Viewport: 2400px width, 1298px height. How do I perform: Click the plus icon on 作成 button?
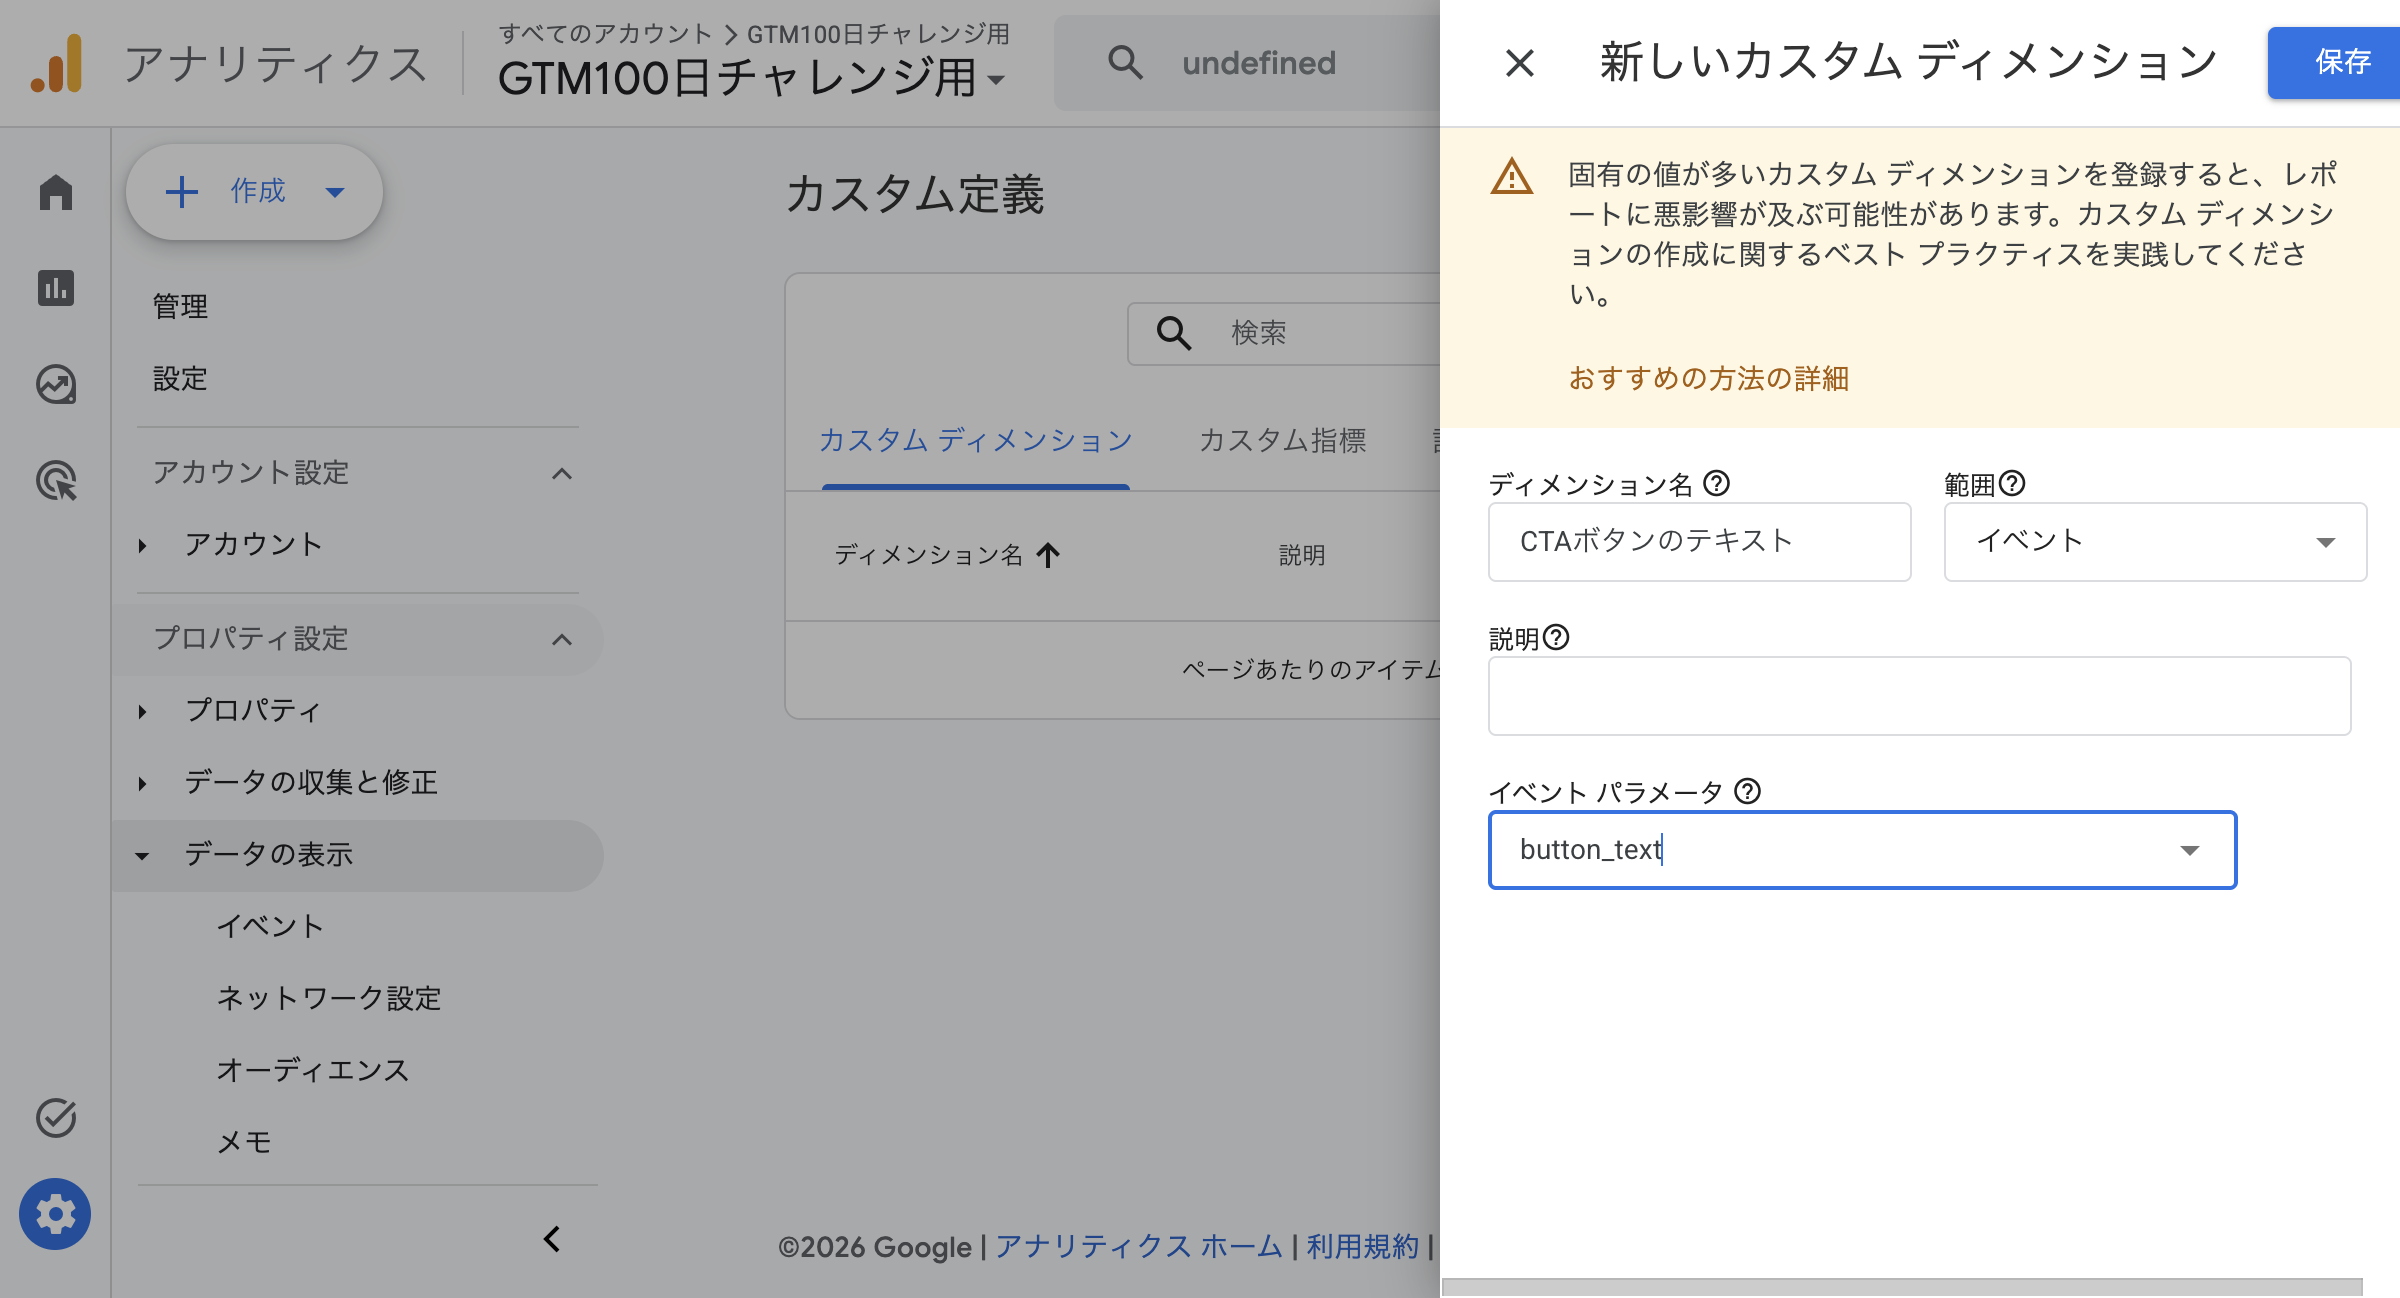(x=181, y=191)
